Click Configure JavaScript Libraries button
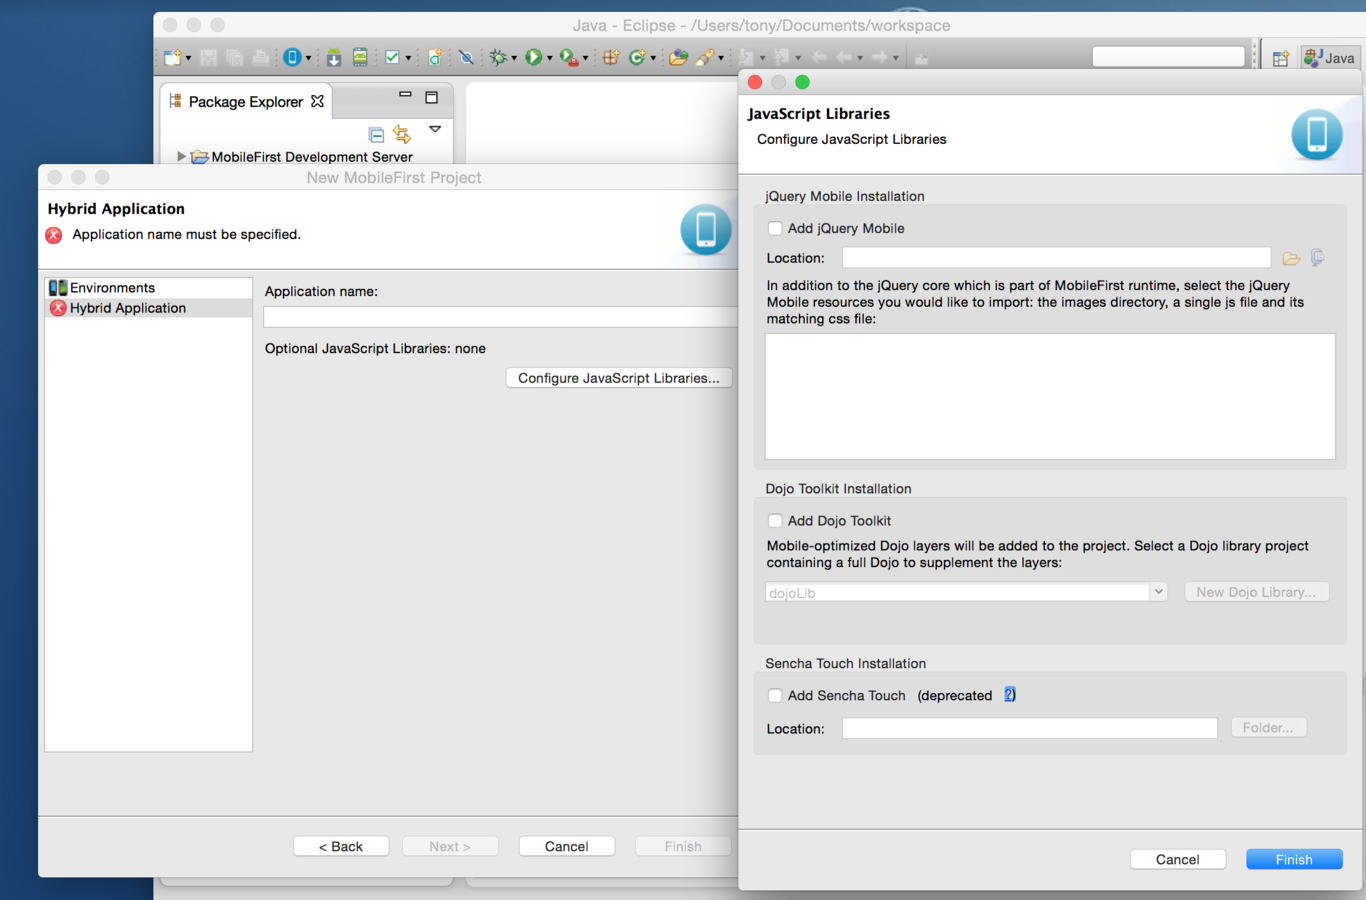Viewport: 1366px width, 900px height. 619,378
